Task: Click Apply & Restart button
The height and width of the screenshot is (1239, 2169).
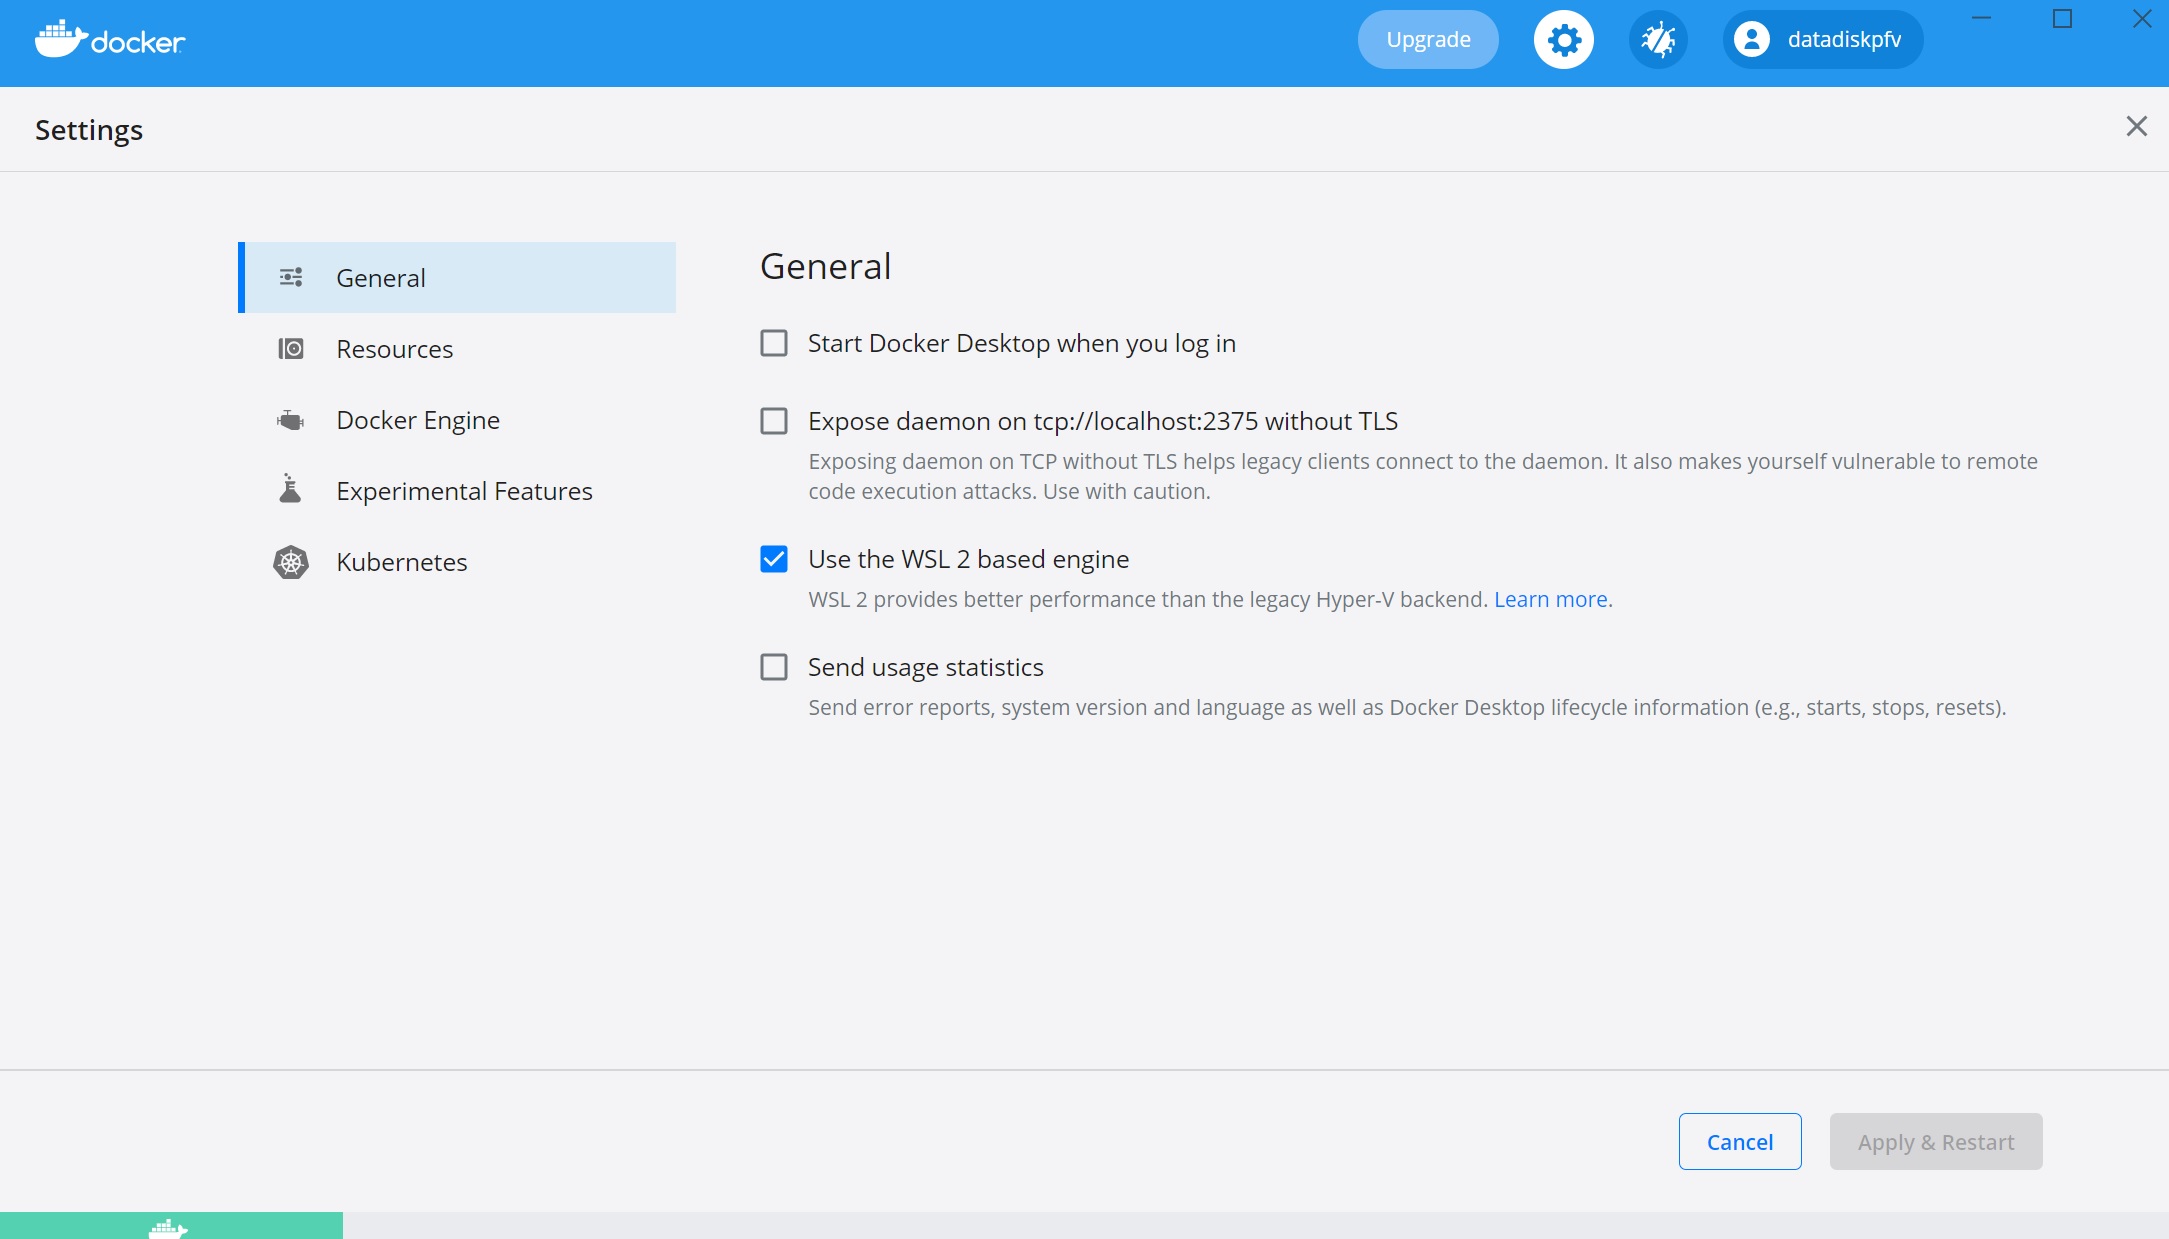Action: [1936, 1141]
